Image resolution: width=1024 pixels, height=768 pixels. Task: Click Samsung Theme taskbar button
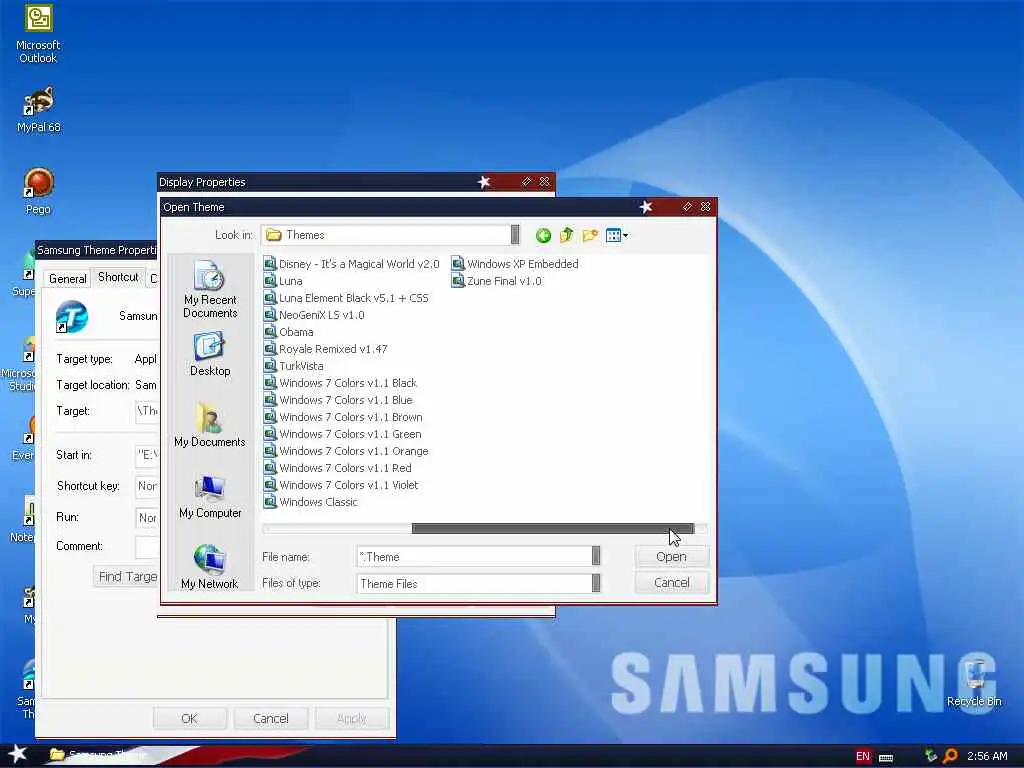pyautogui.click(x=99, y=755)
